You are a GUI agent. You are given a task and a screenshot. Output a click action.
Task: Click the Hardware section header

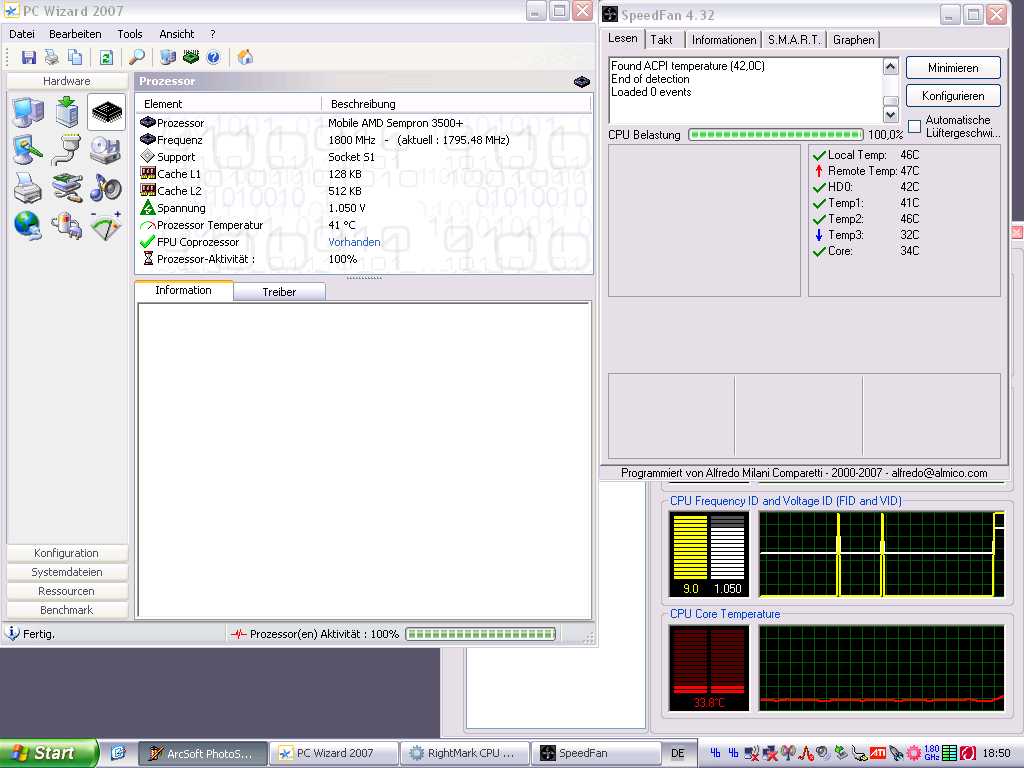(67, 81)
